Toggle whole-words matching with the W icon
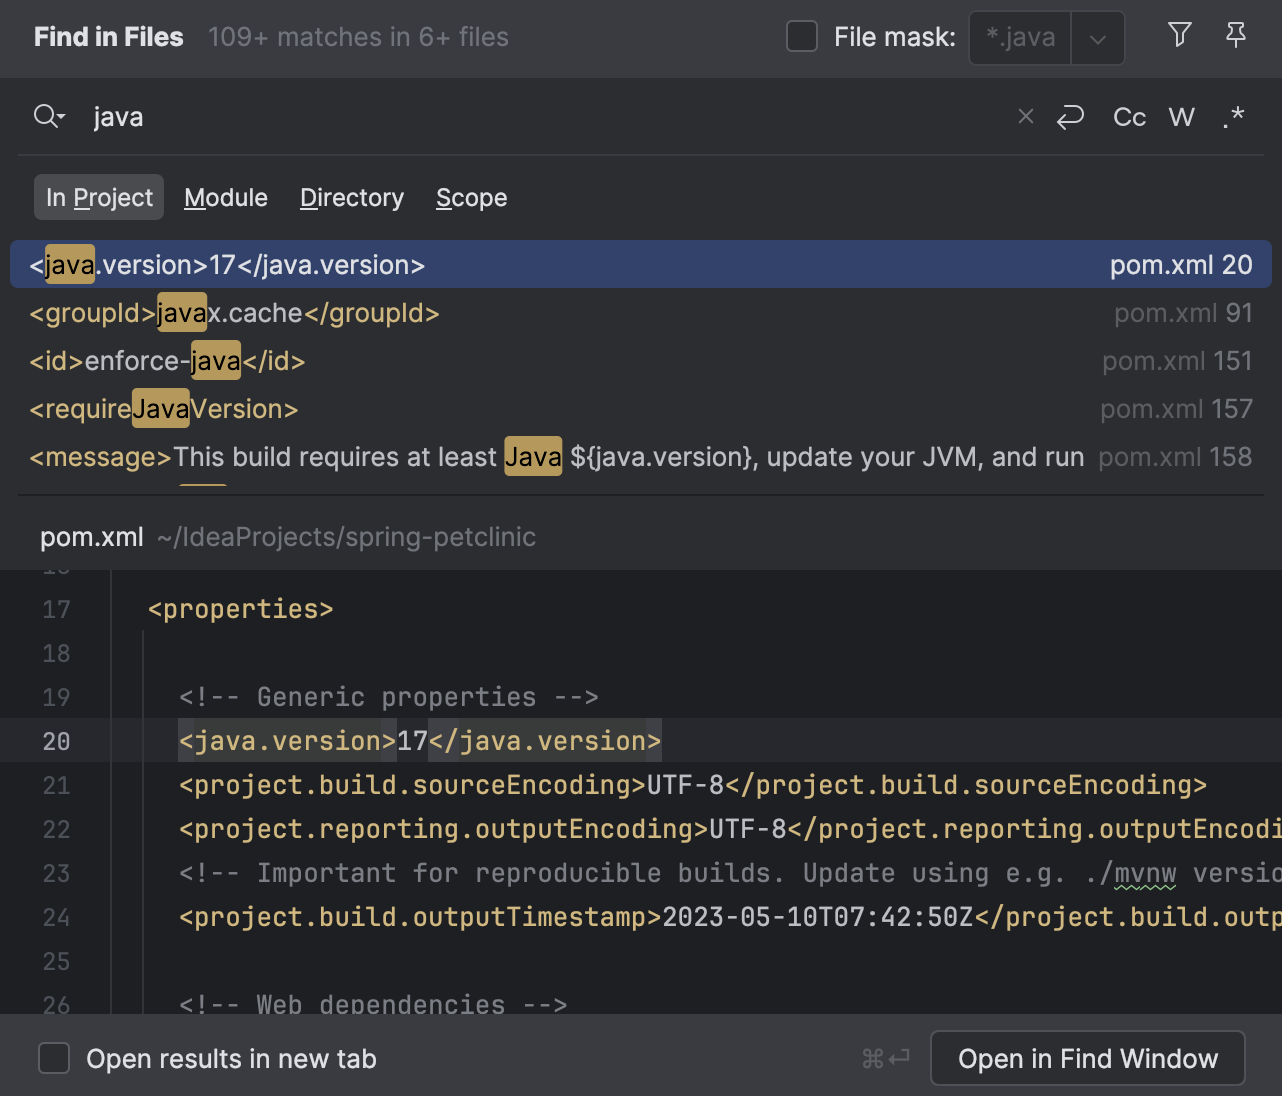 [1181, 117]
